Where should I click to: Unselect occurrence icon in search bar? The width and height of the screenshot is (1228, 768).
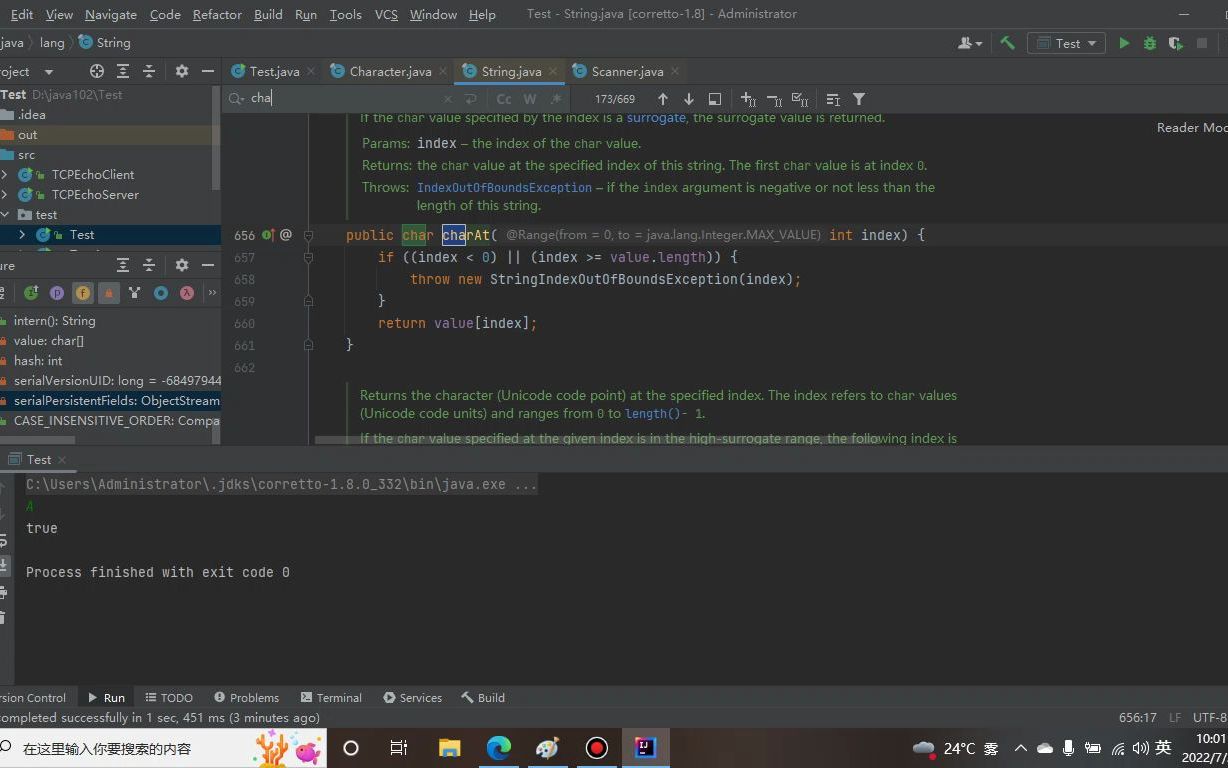(774, 99)
